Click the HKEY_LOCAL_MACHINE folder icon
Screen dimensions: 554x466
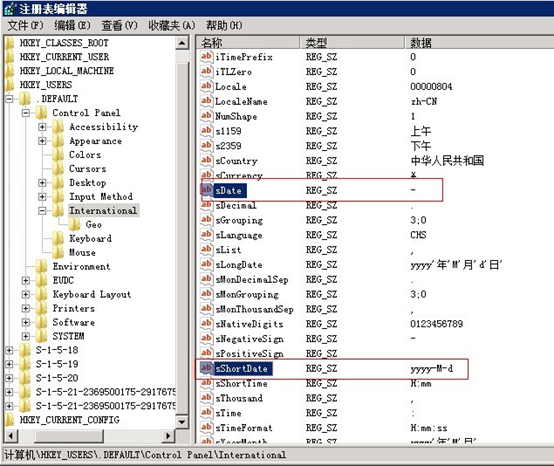tap(10, 71)
